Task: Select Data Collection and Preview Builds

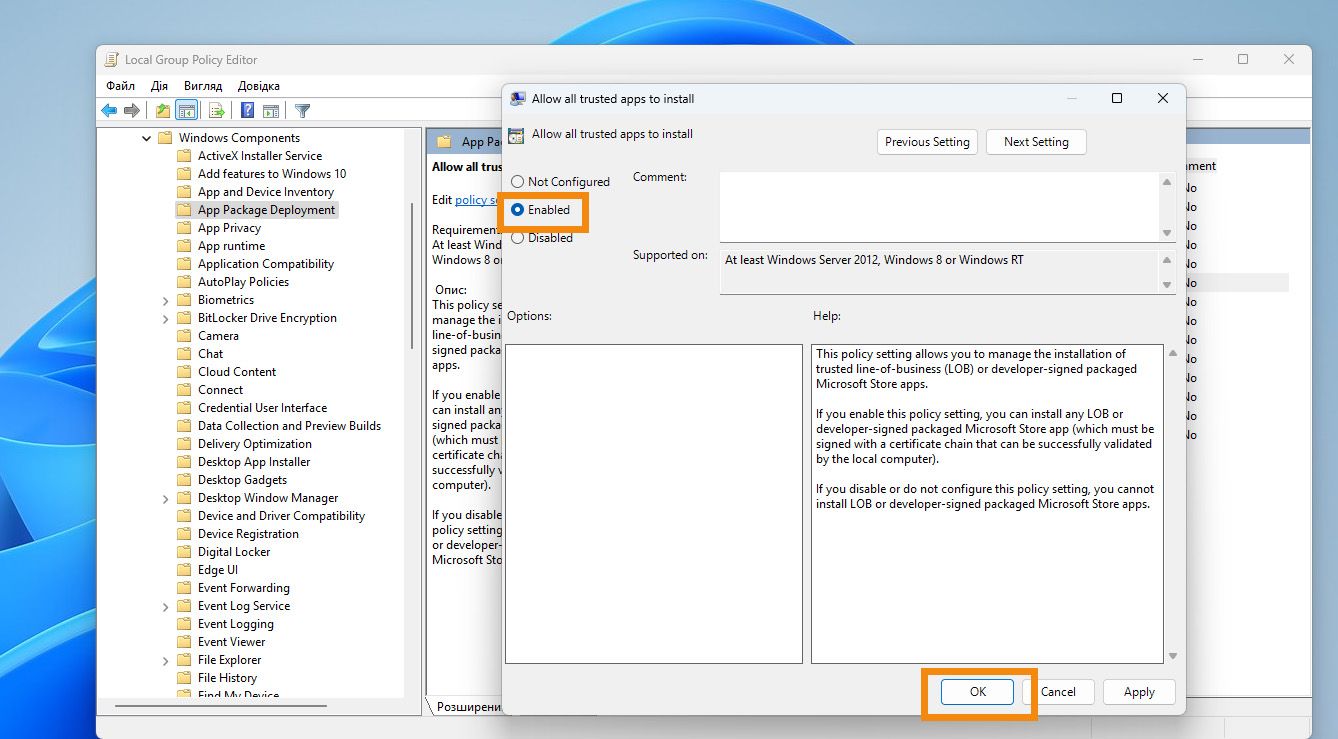Action: 289,426
